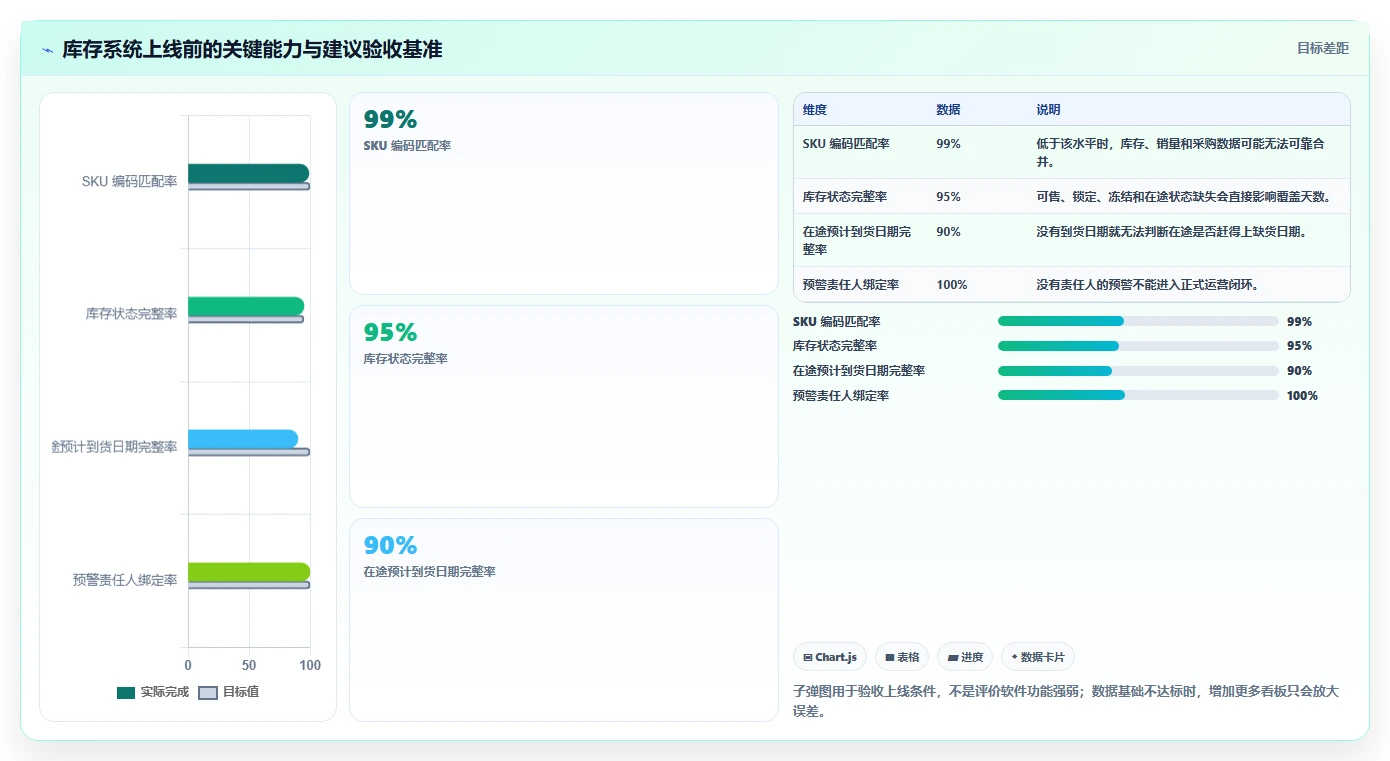Click the Chart.js chip
Viewport: 1390px width, 761px height.
pyautogui.click(x=830, y=657)
